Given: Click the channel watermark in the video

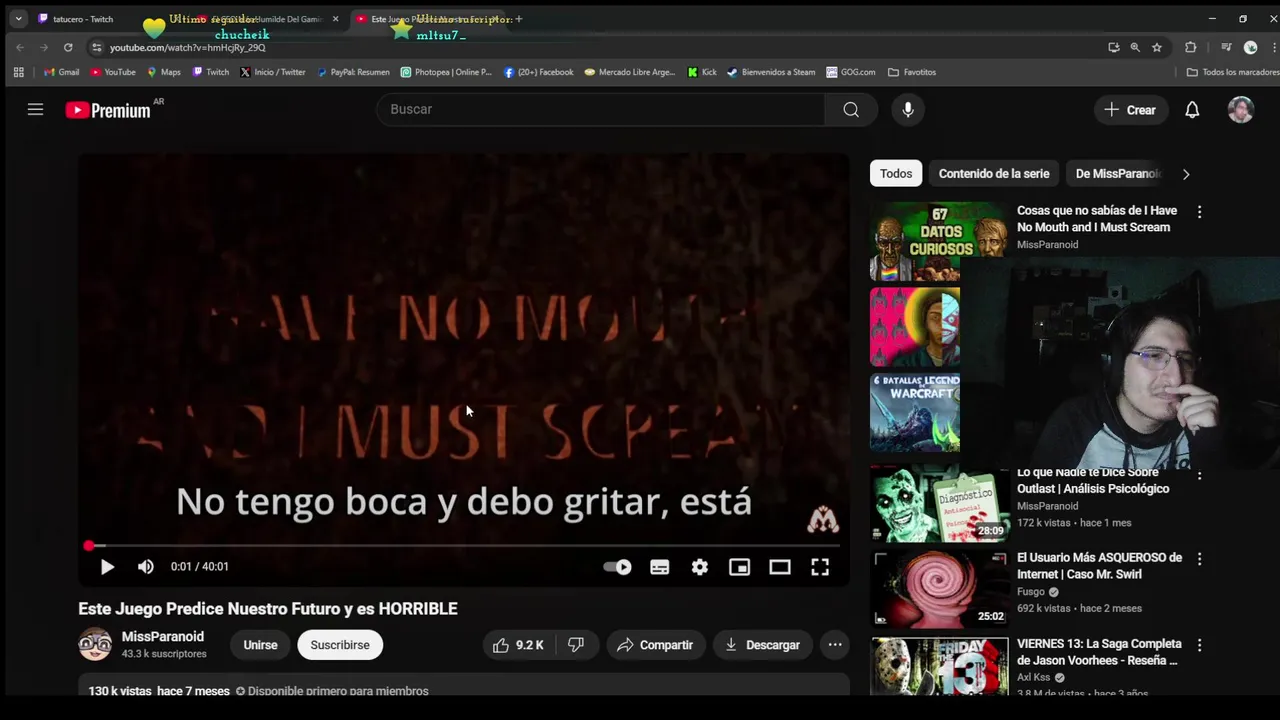Looking at the screenshot, I should click(823, 520).
